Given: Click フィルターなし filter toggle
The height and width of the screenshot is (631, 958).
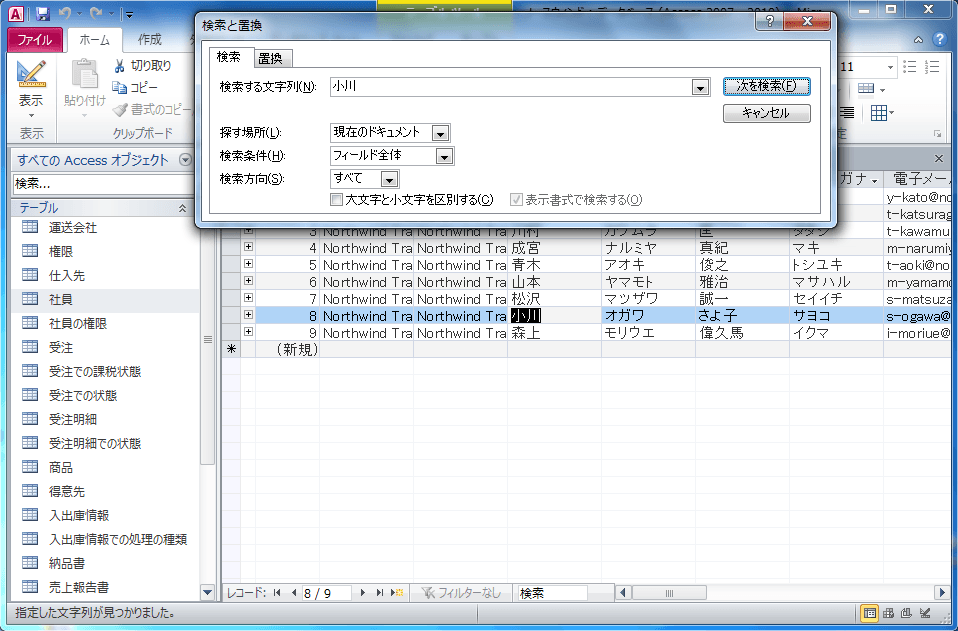Looking at the screenshot, I should pos(461,593).
